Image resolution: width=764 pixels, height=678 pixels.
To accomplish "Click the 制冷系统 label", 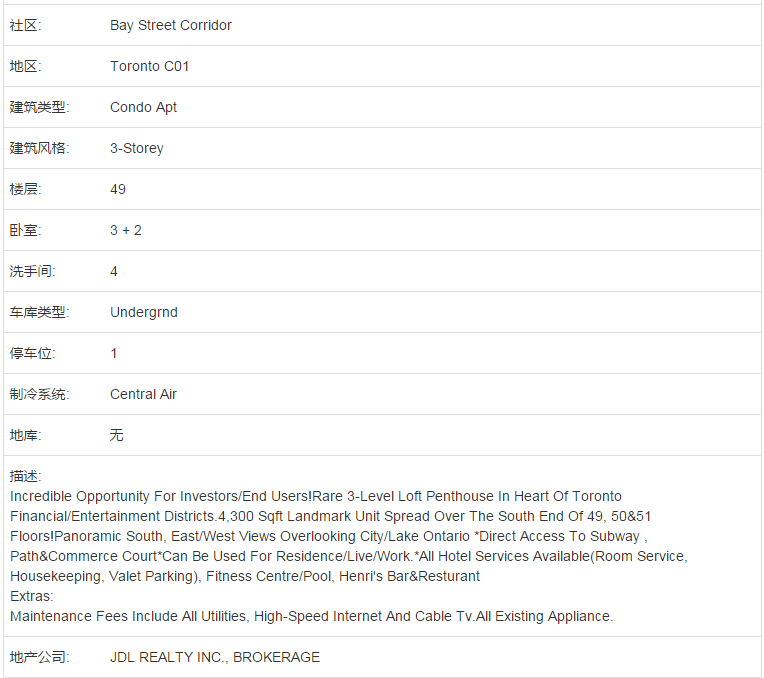I will pyautogui.click(x=39, y=394).
